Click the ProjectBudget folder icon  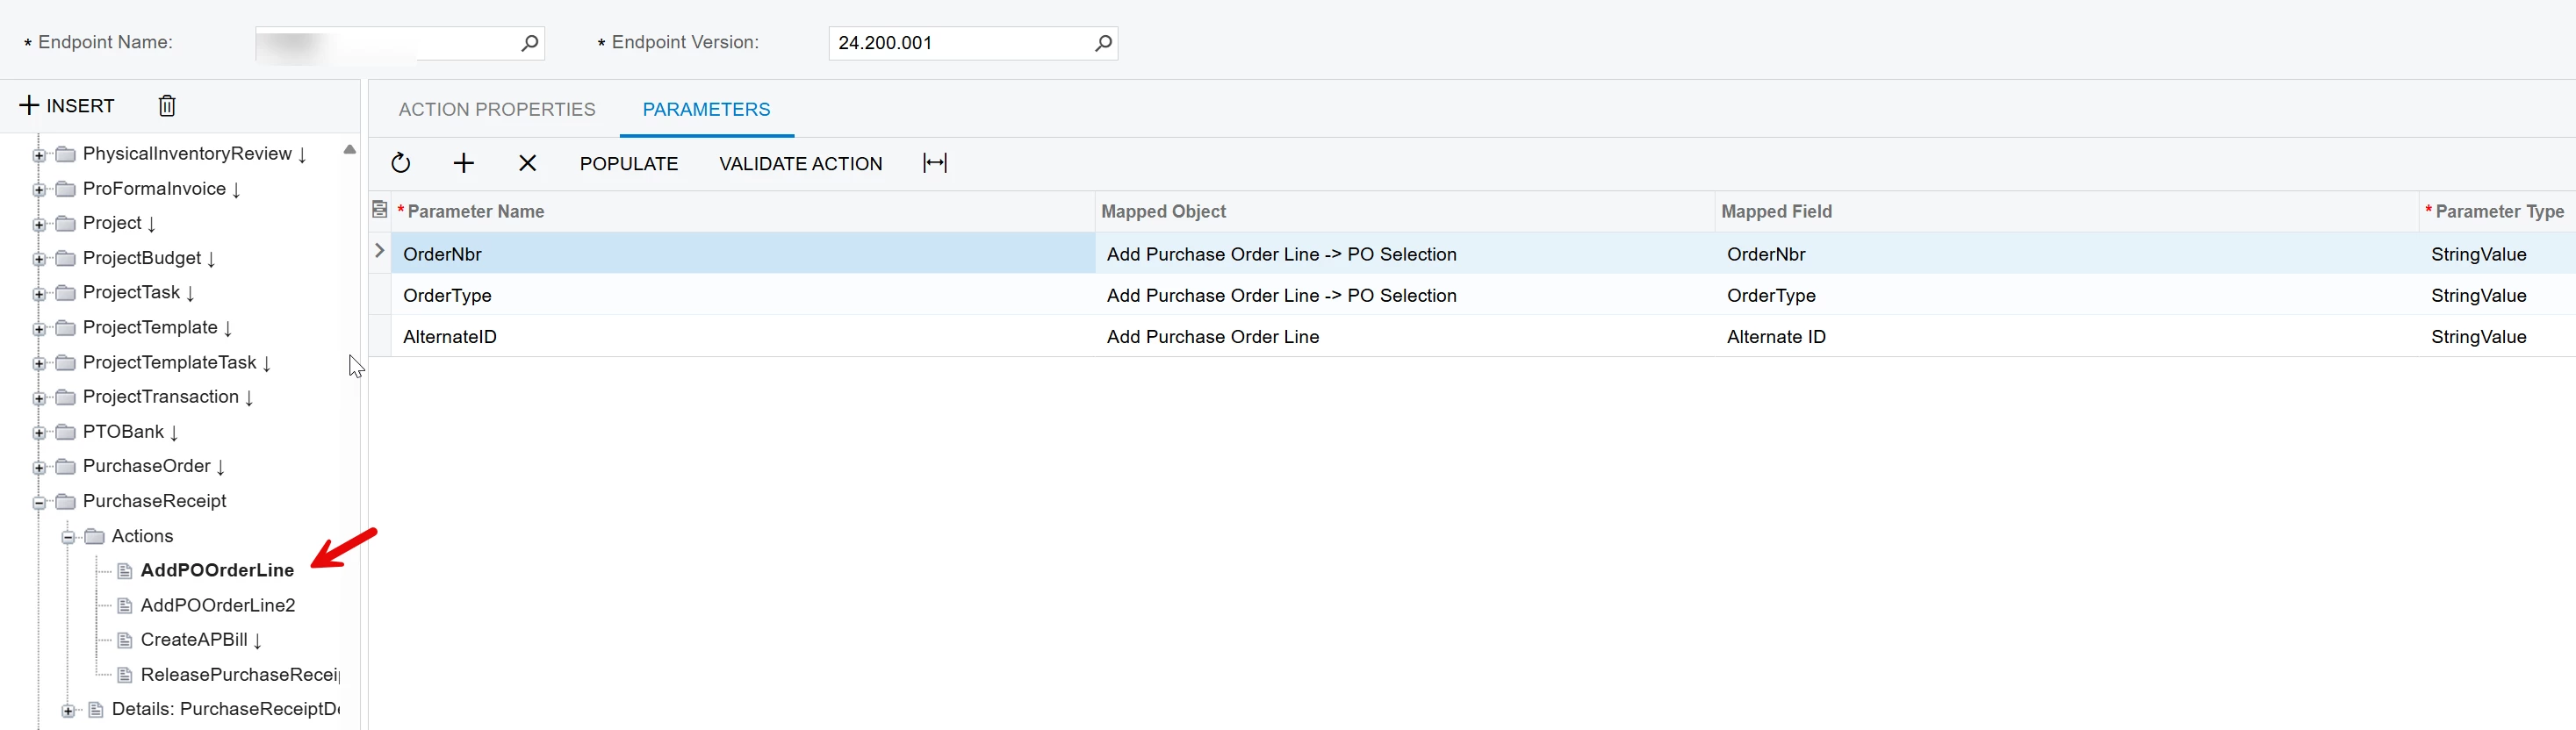tap(66, 258)
